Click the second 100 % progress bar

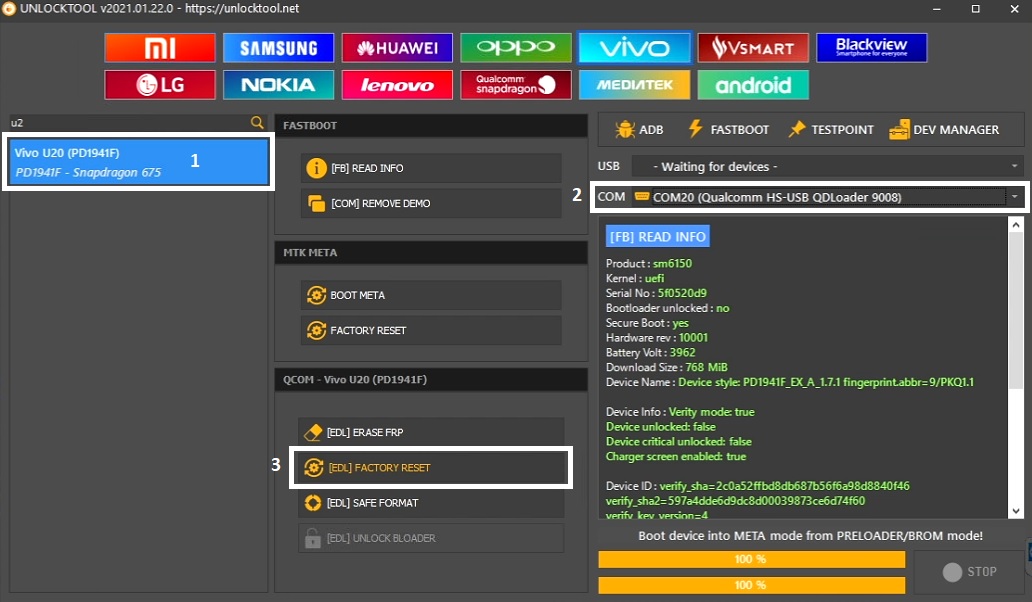[752, 585]
